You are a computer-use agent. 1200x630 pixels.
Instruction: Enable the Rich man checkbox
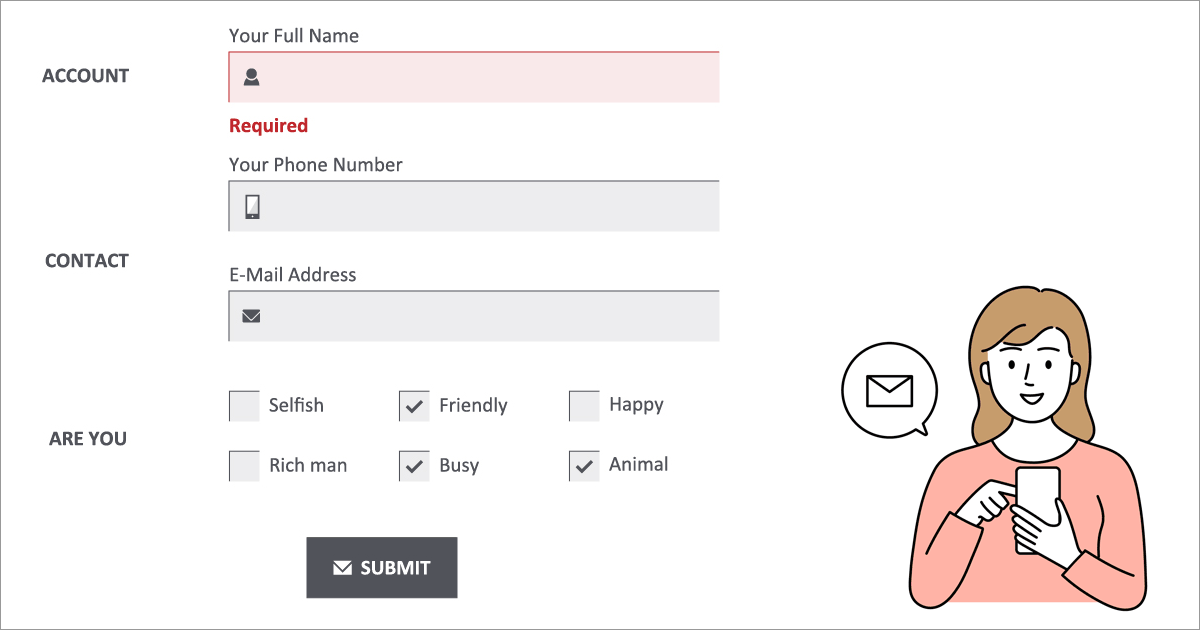tap(244, 466)
